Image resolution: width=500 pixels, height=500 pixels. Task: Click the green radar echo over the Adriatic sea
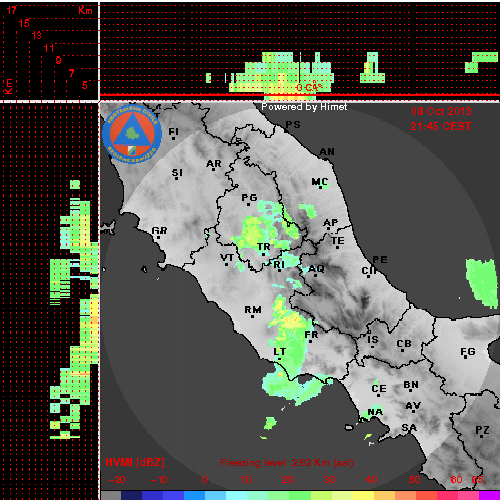[x=482, y=282]
